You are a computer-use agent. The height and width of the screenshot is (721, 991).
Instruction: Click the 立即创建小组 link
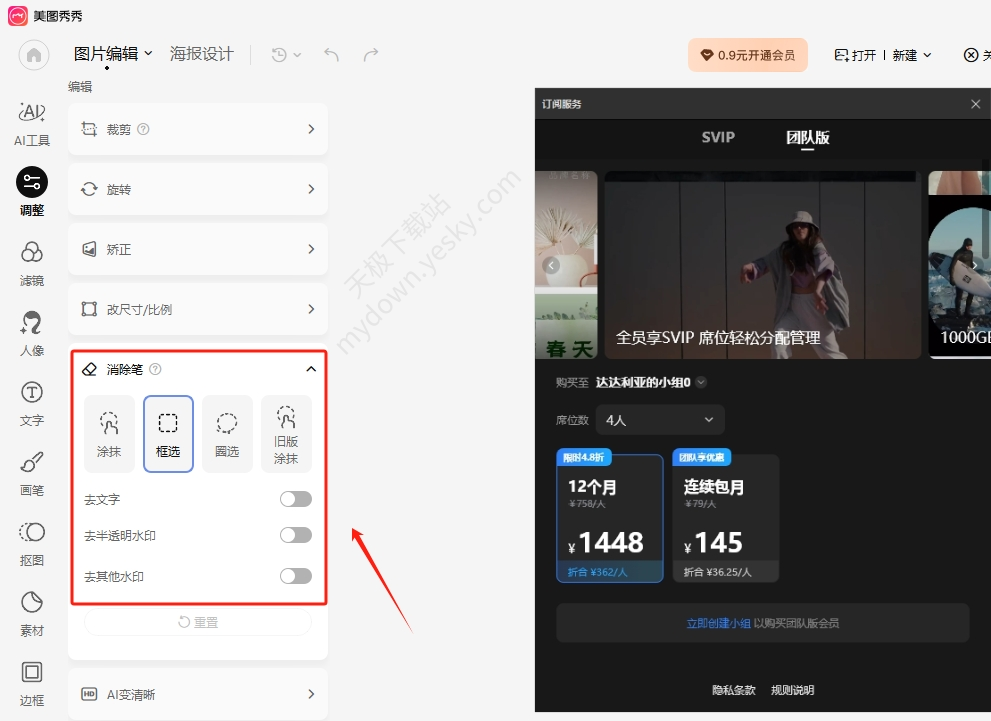tap(719, 623)
